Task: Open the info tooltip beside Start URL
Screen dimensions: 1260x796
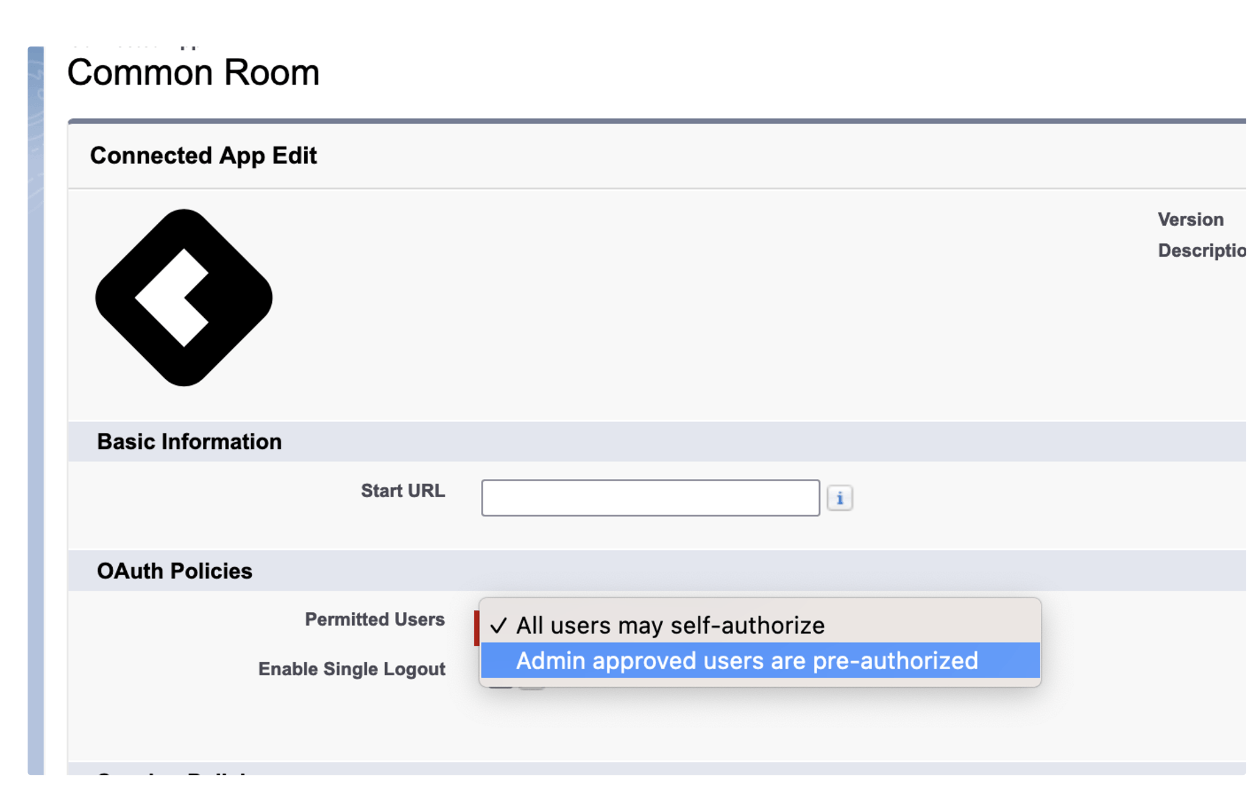Action: [x=839, y=497]
